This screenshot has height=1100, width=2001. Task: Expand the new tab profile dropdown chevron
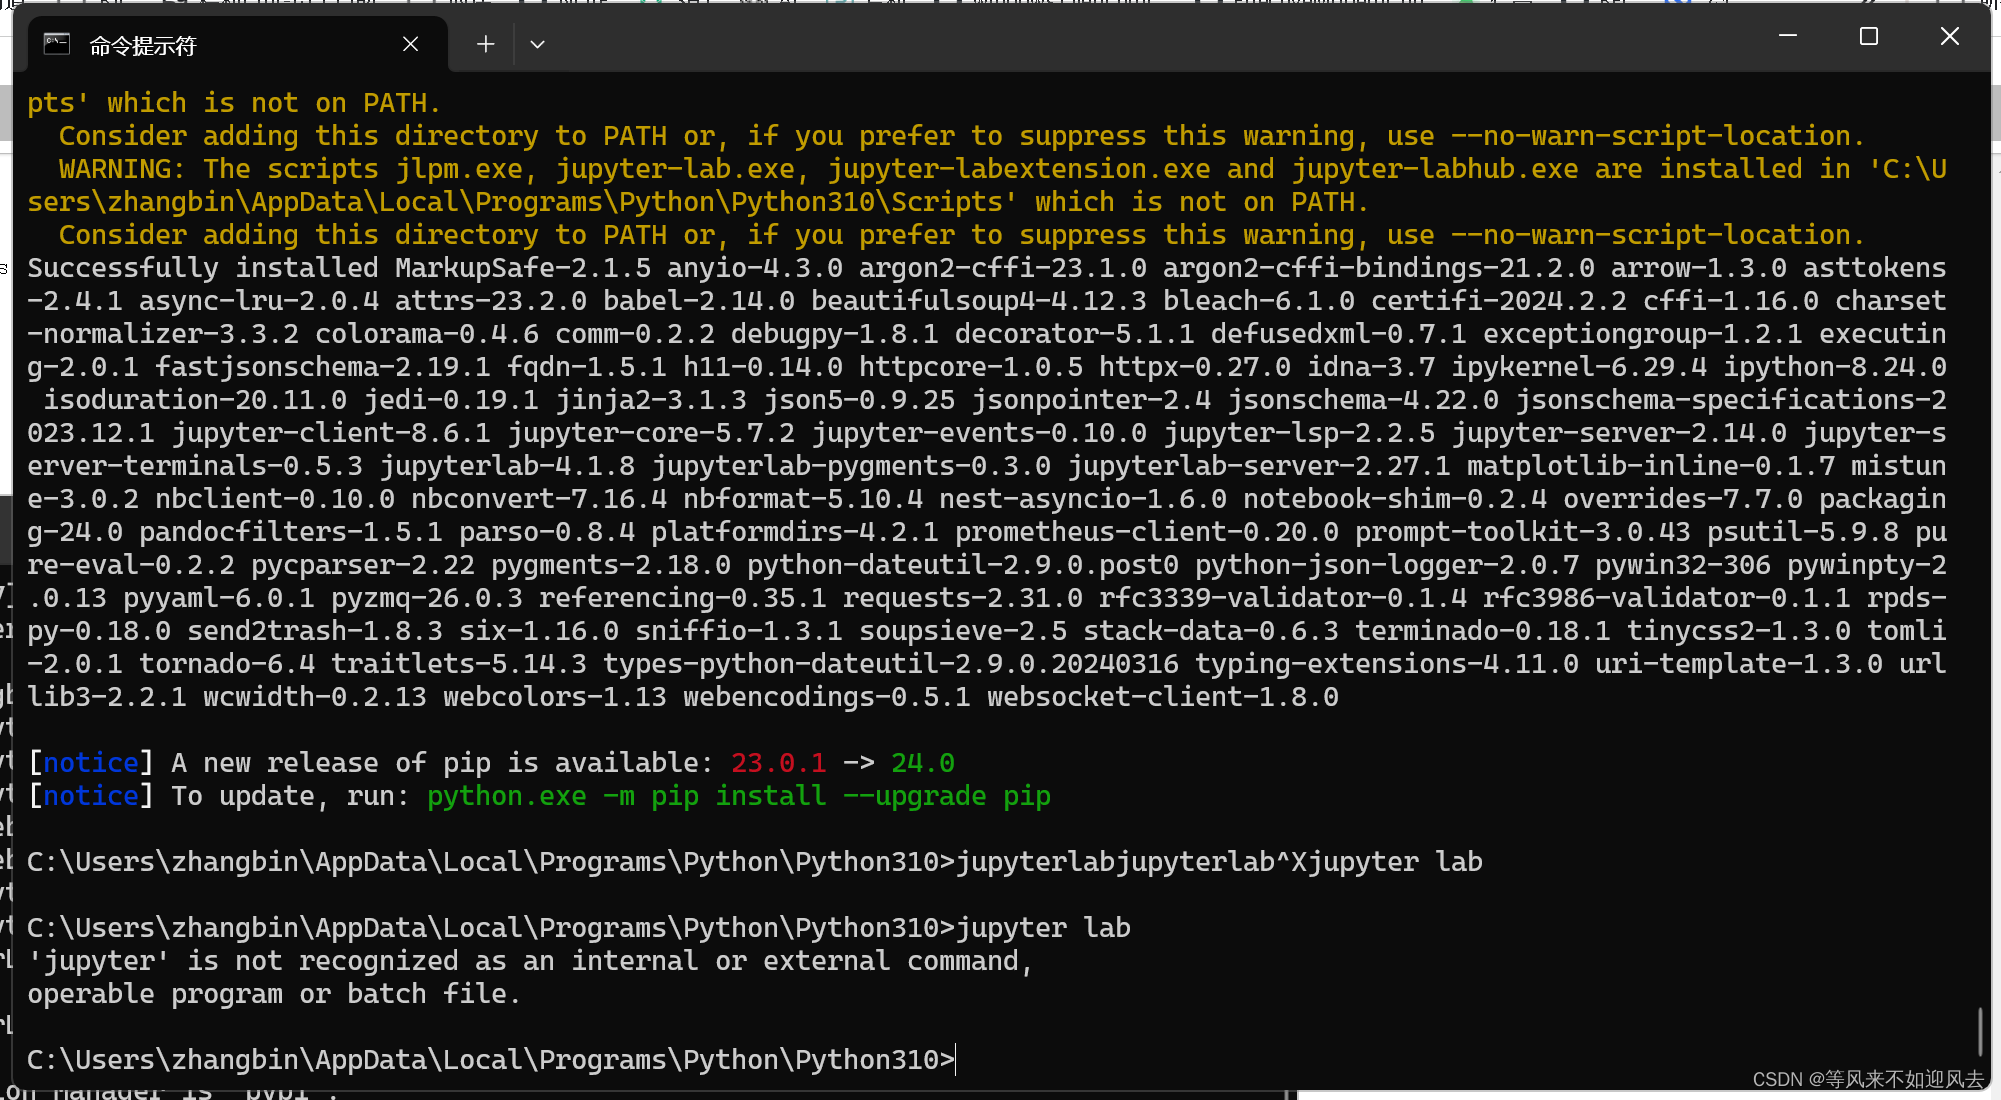537,44
